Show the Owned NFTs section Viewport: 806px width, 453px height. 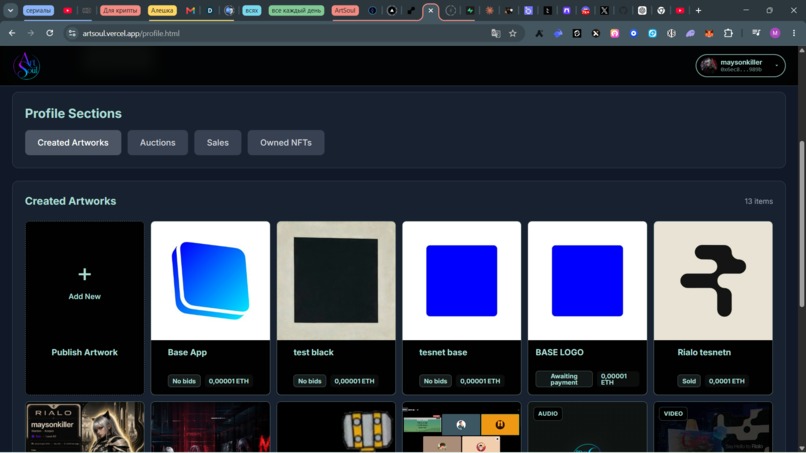(286, 142)
